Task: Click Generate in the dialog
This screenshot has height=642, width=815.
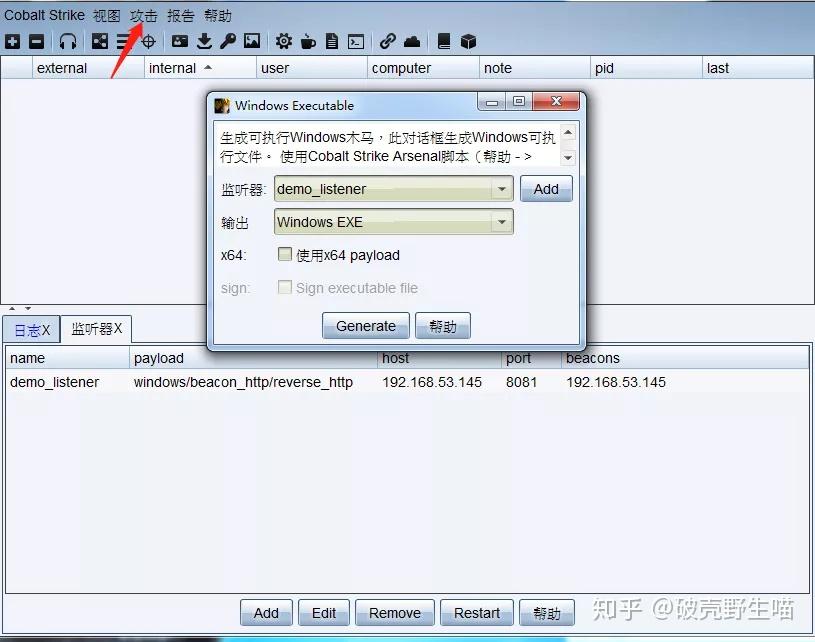Action: pyautogui.click(x=366, y=326)
